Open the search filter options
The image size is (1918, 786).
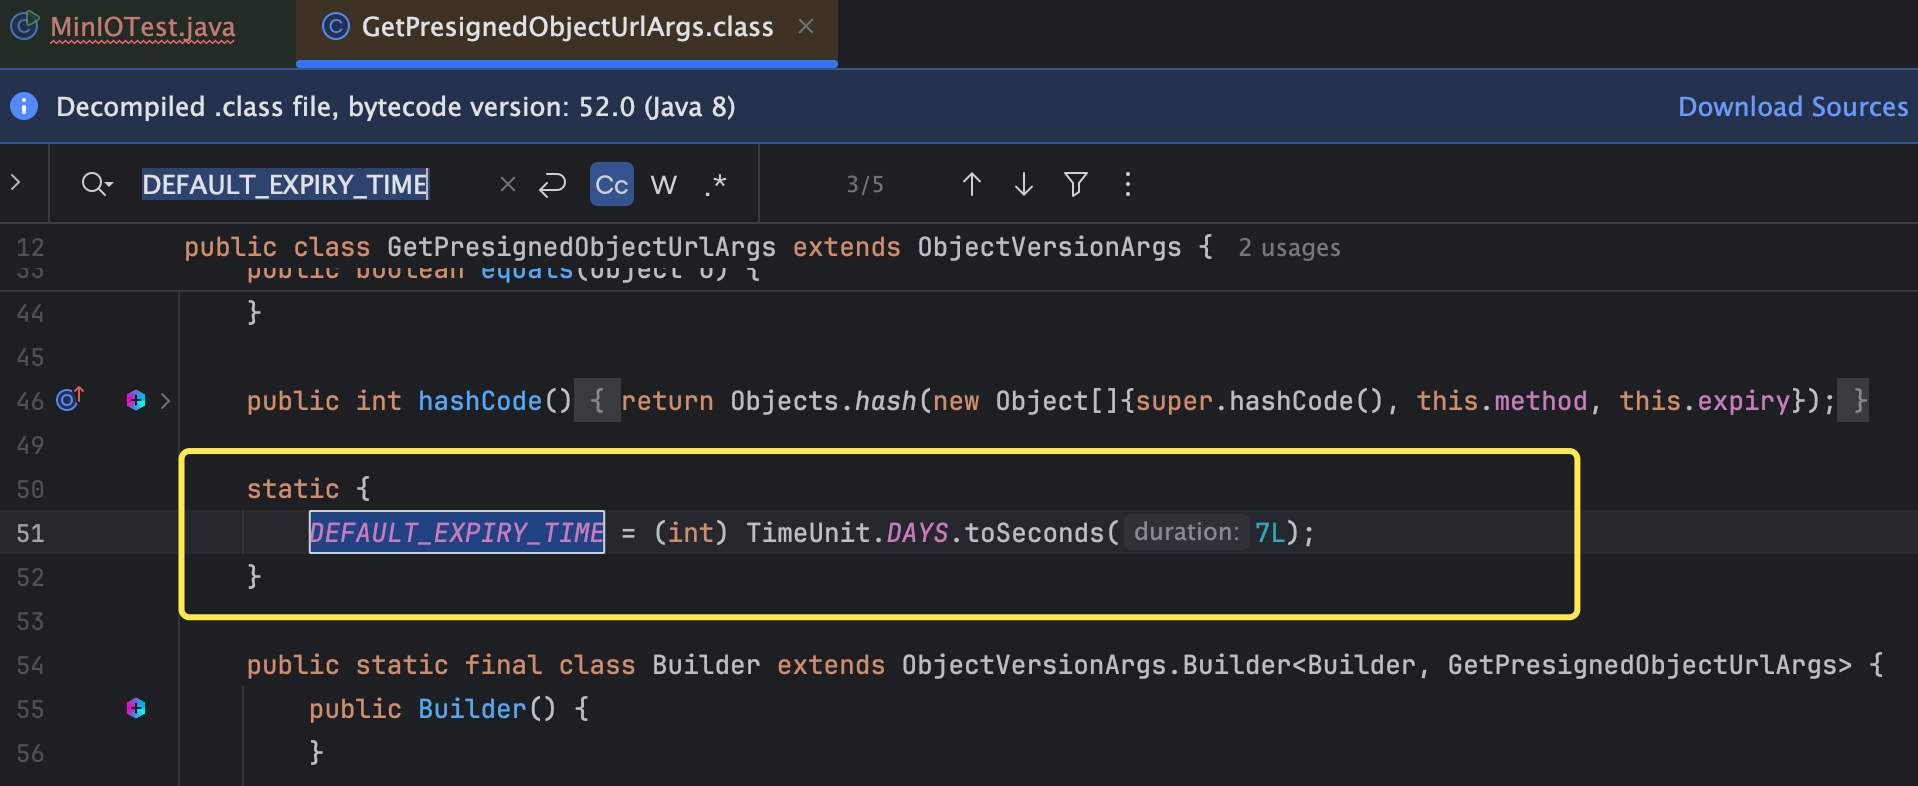1075,184
